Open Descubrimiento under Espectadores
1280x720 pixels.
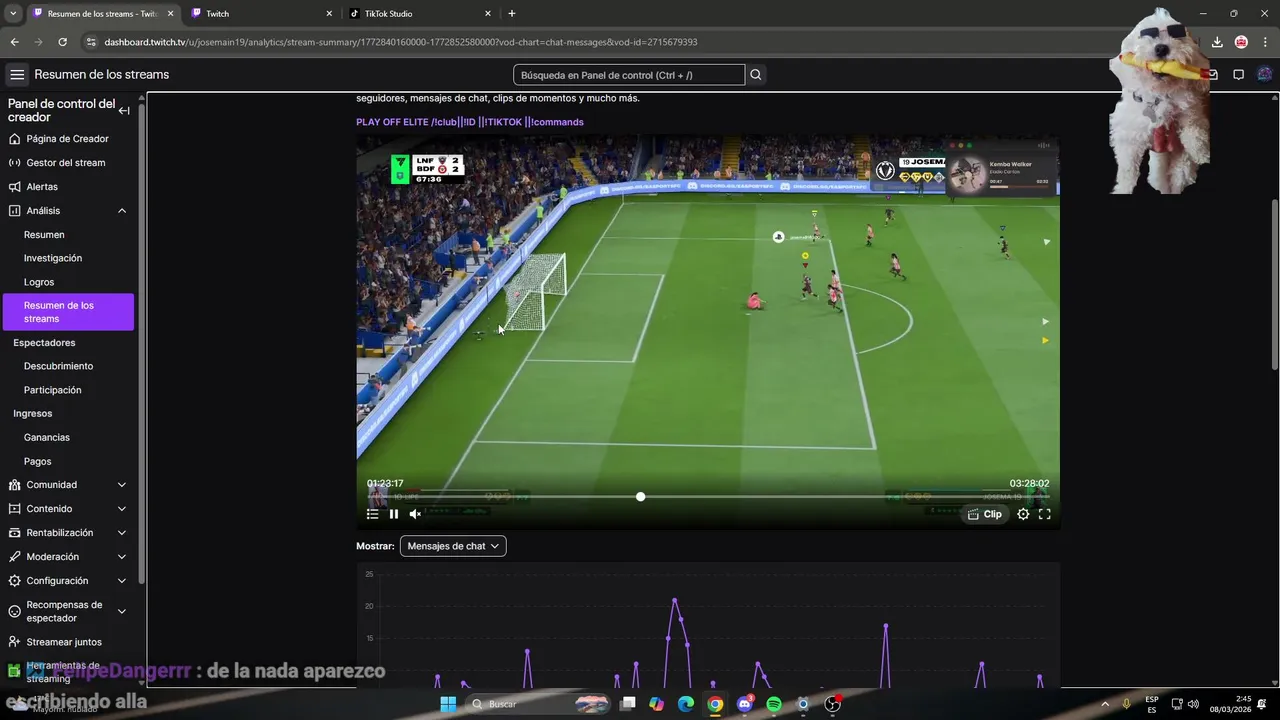(x=58, y=366)
